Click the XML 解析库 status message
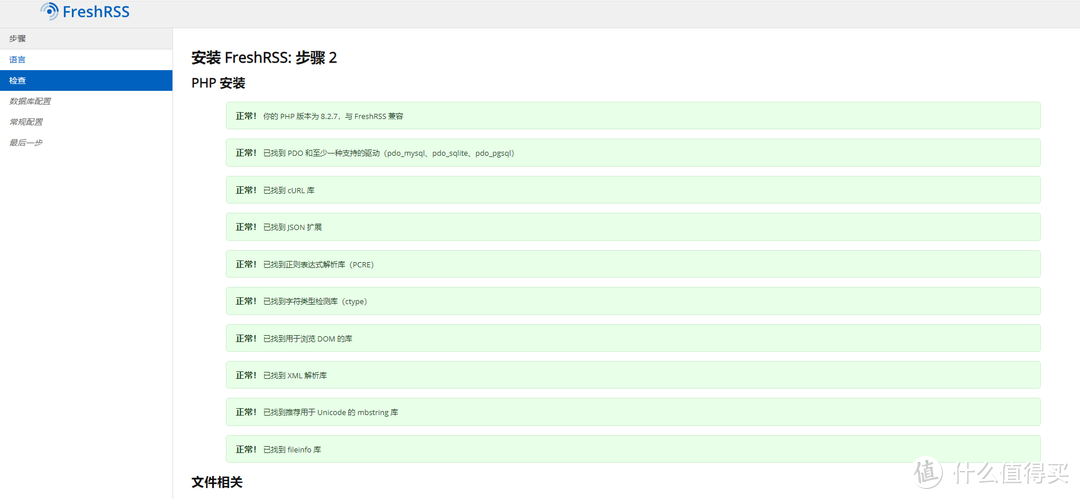The image size is (1080, 499). tap(633, 375)
